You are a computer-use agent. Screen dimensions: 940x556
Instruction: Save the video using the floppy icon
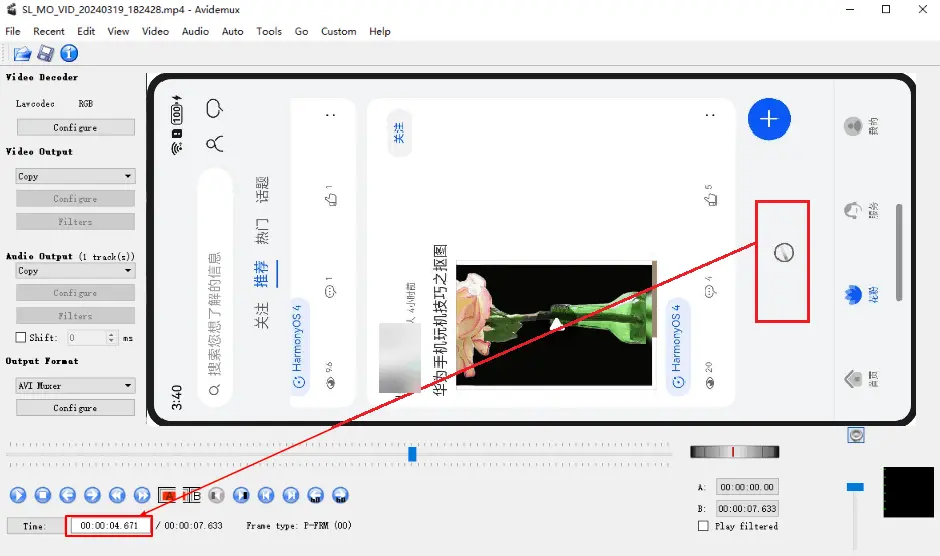click(x=46, y=53)
